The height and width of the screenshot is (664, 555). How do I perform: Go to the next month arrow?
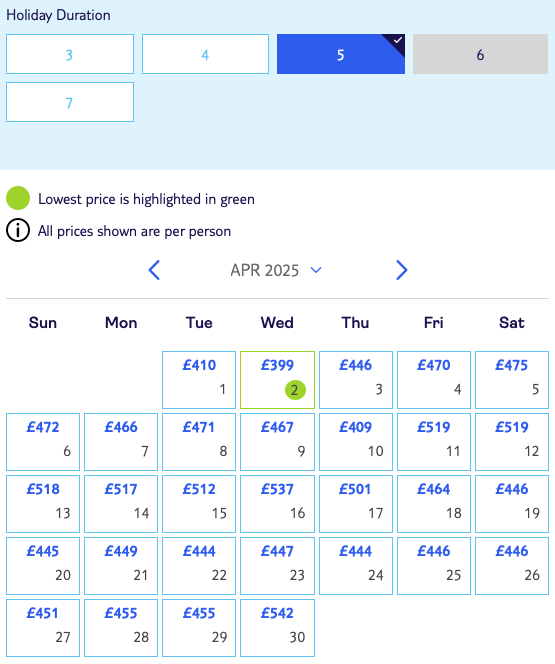[401, 270]
